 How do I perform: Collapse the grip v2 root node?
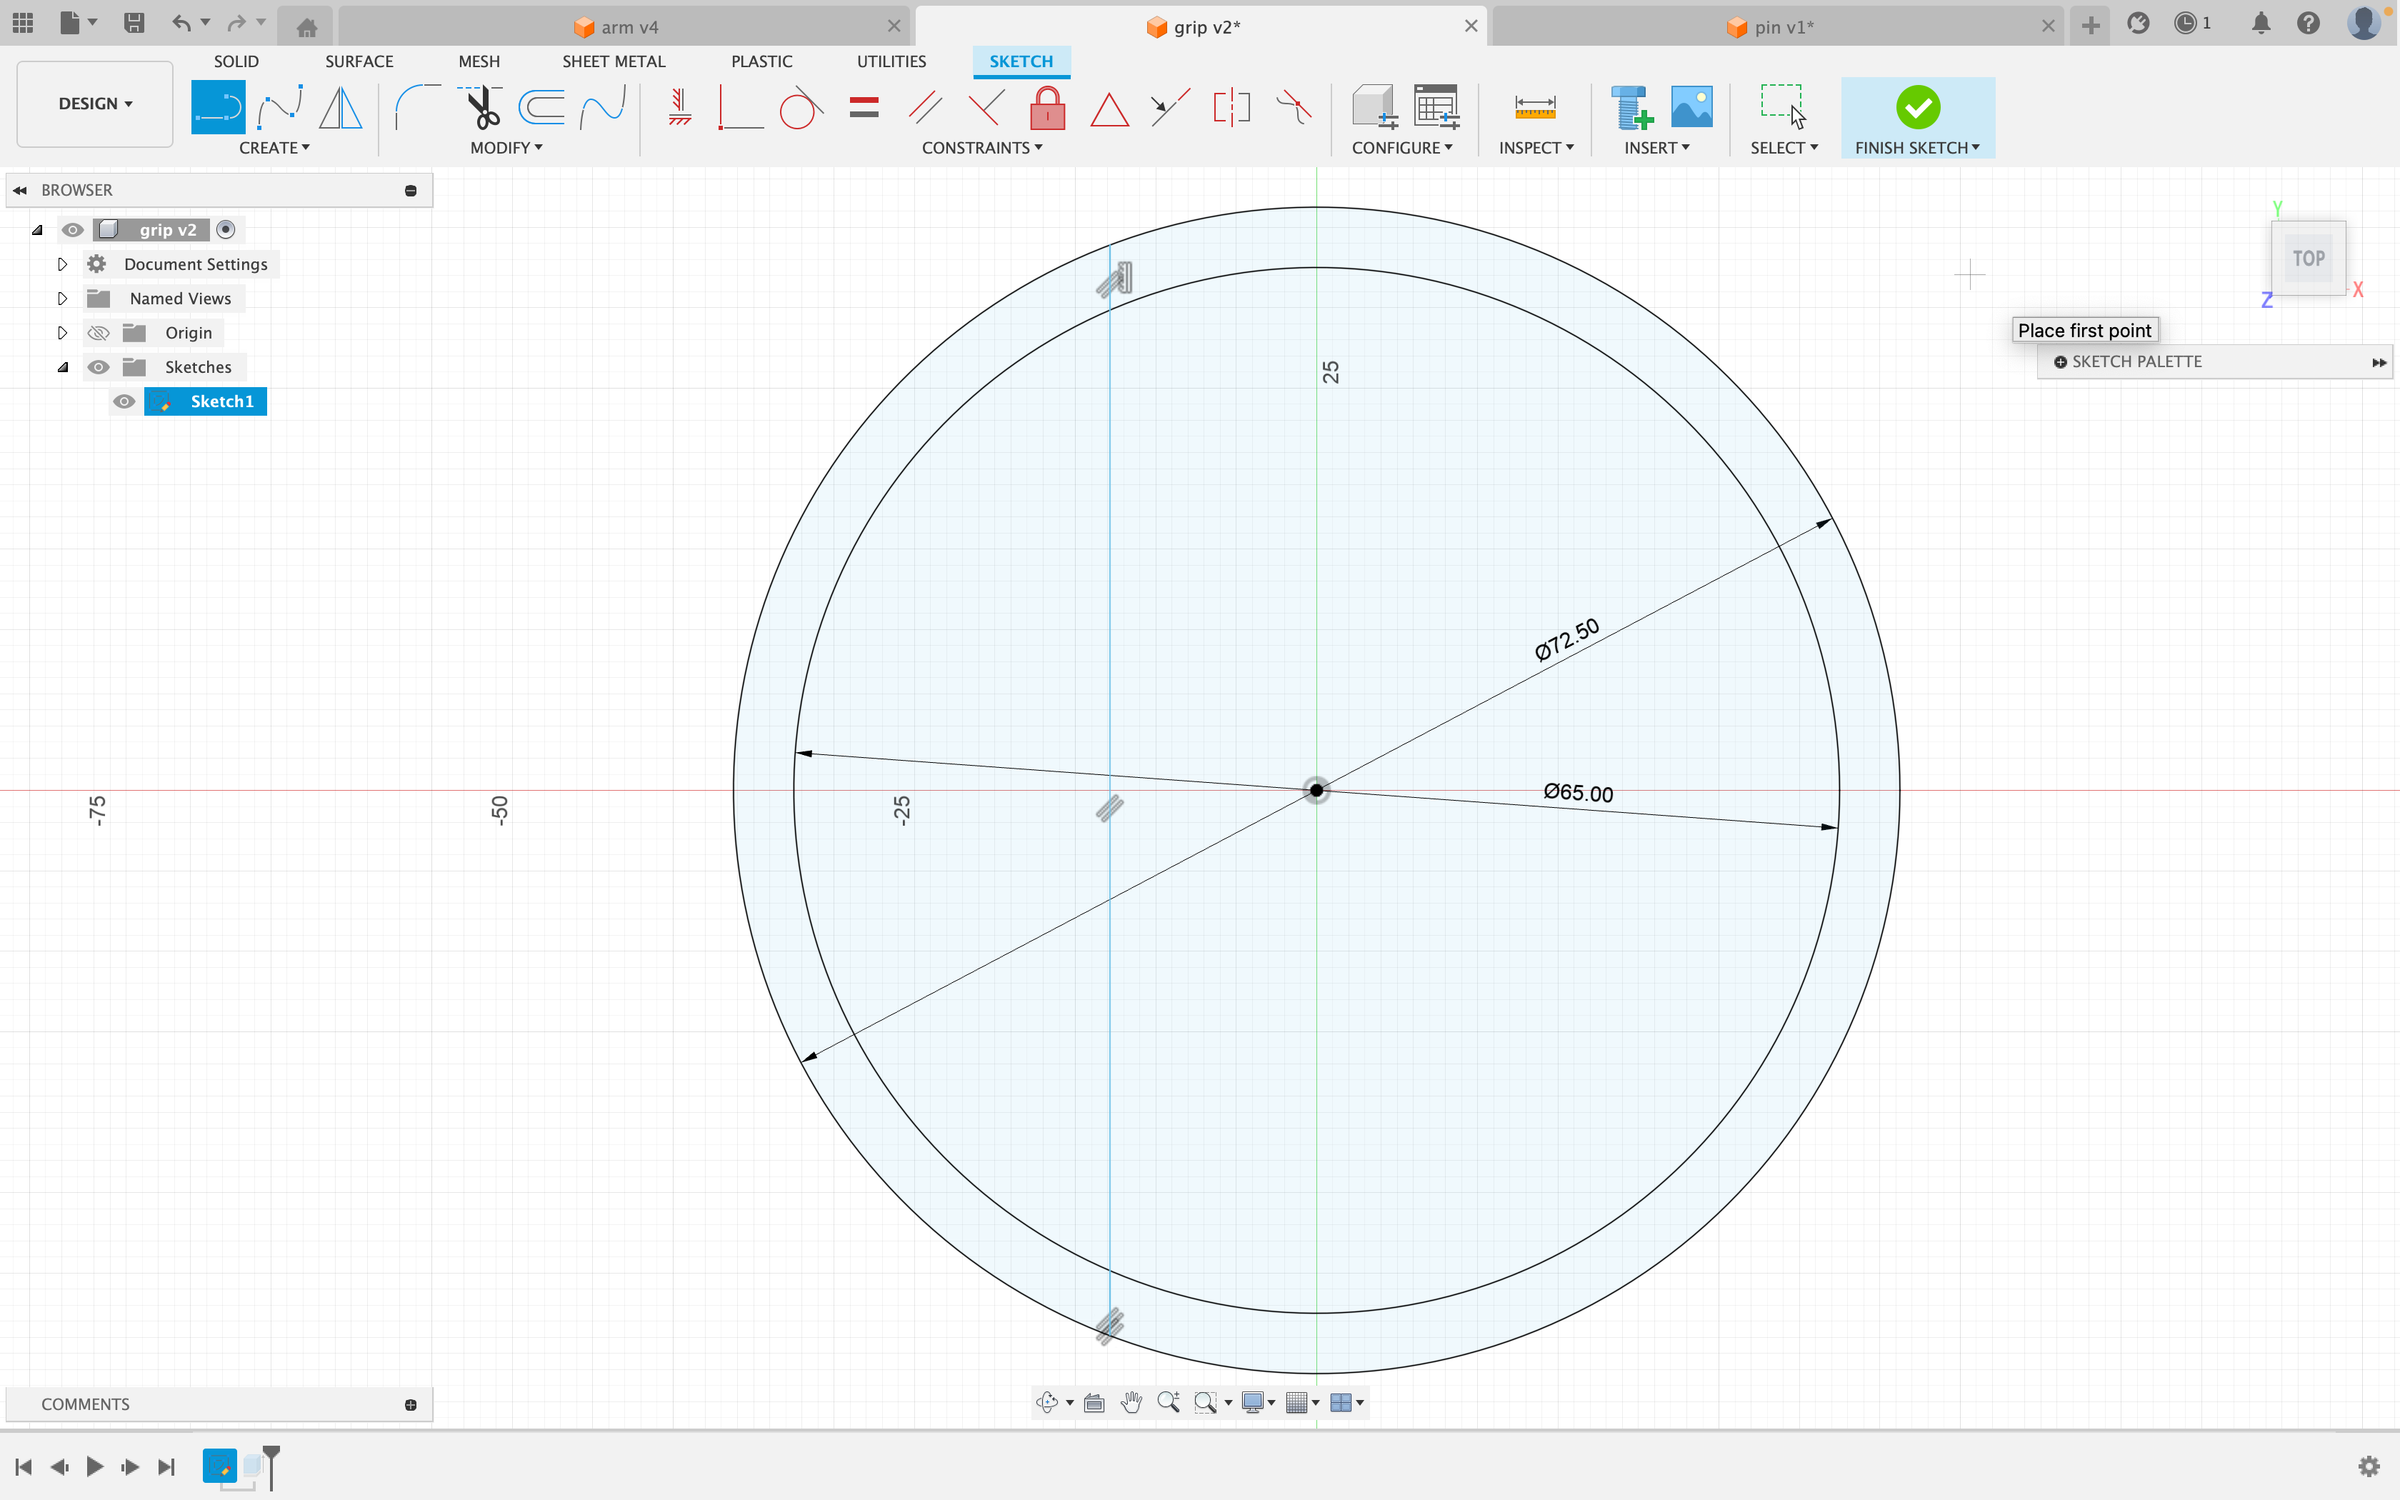(x=37, y=230)
